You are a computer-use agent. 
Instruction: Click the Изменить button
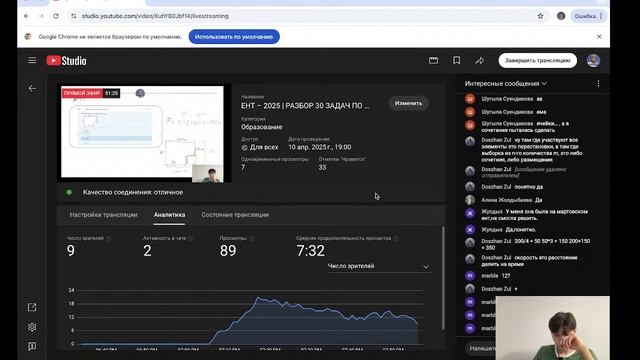408,103
